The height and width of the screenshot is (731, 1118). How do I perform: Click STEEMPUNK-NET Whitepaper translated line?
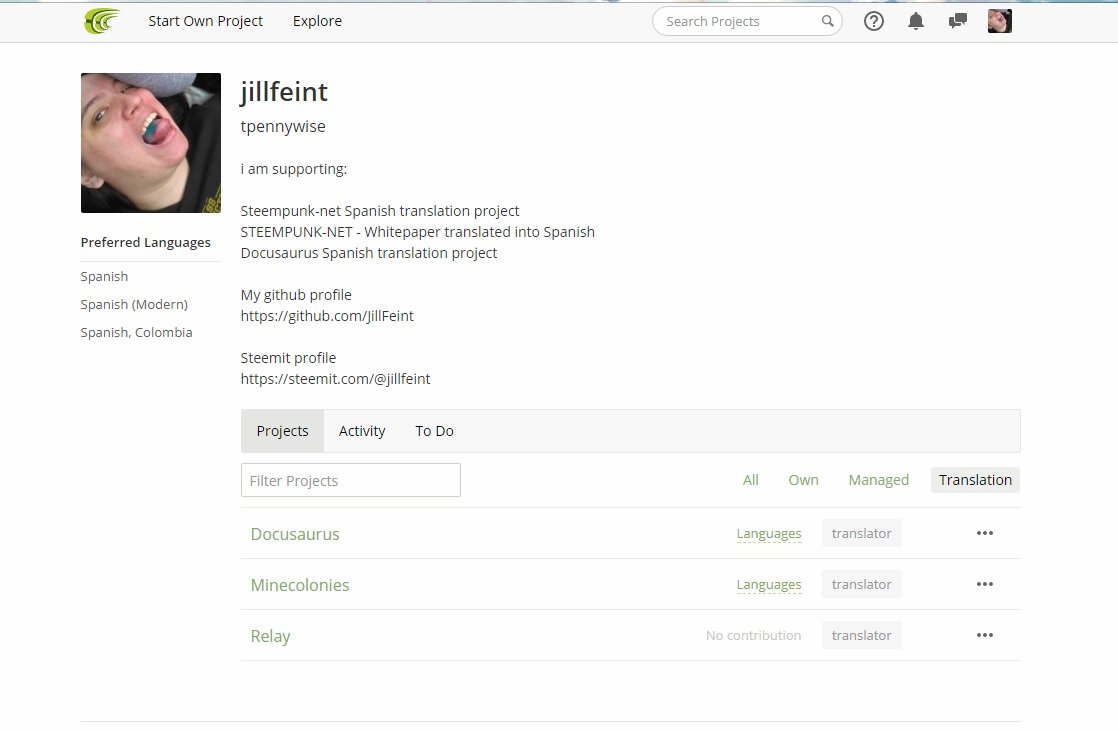tap(417, 232)
